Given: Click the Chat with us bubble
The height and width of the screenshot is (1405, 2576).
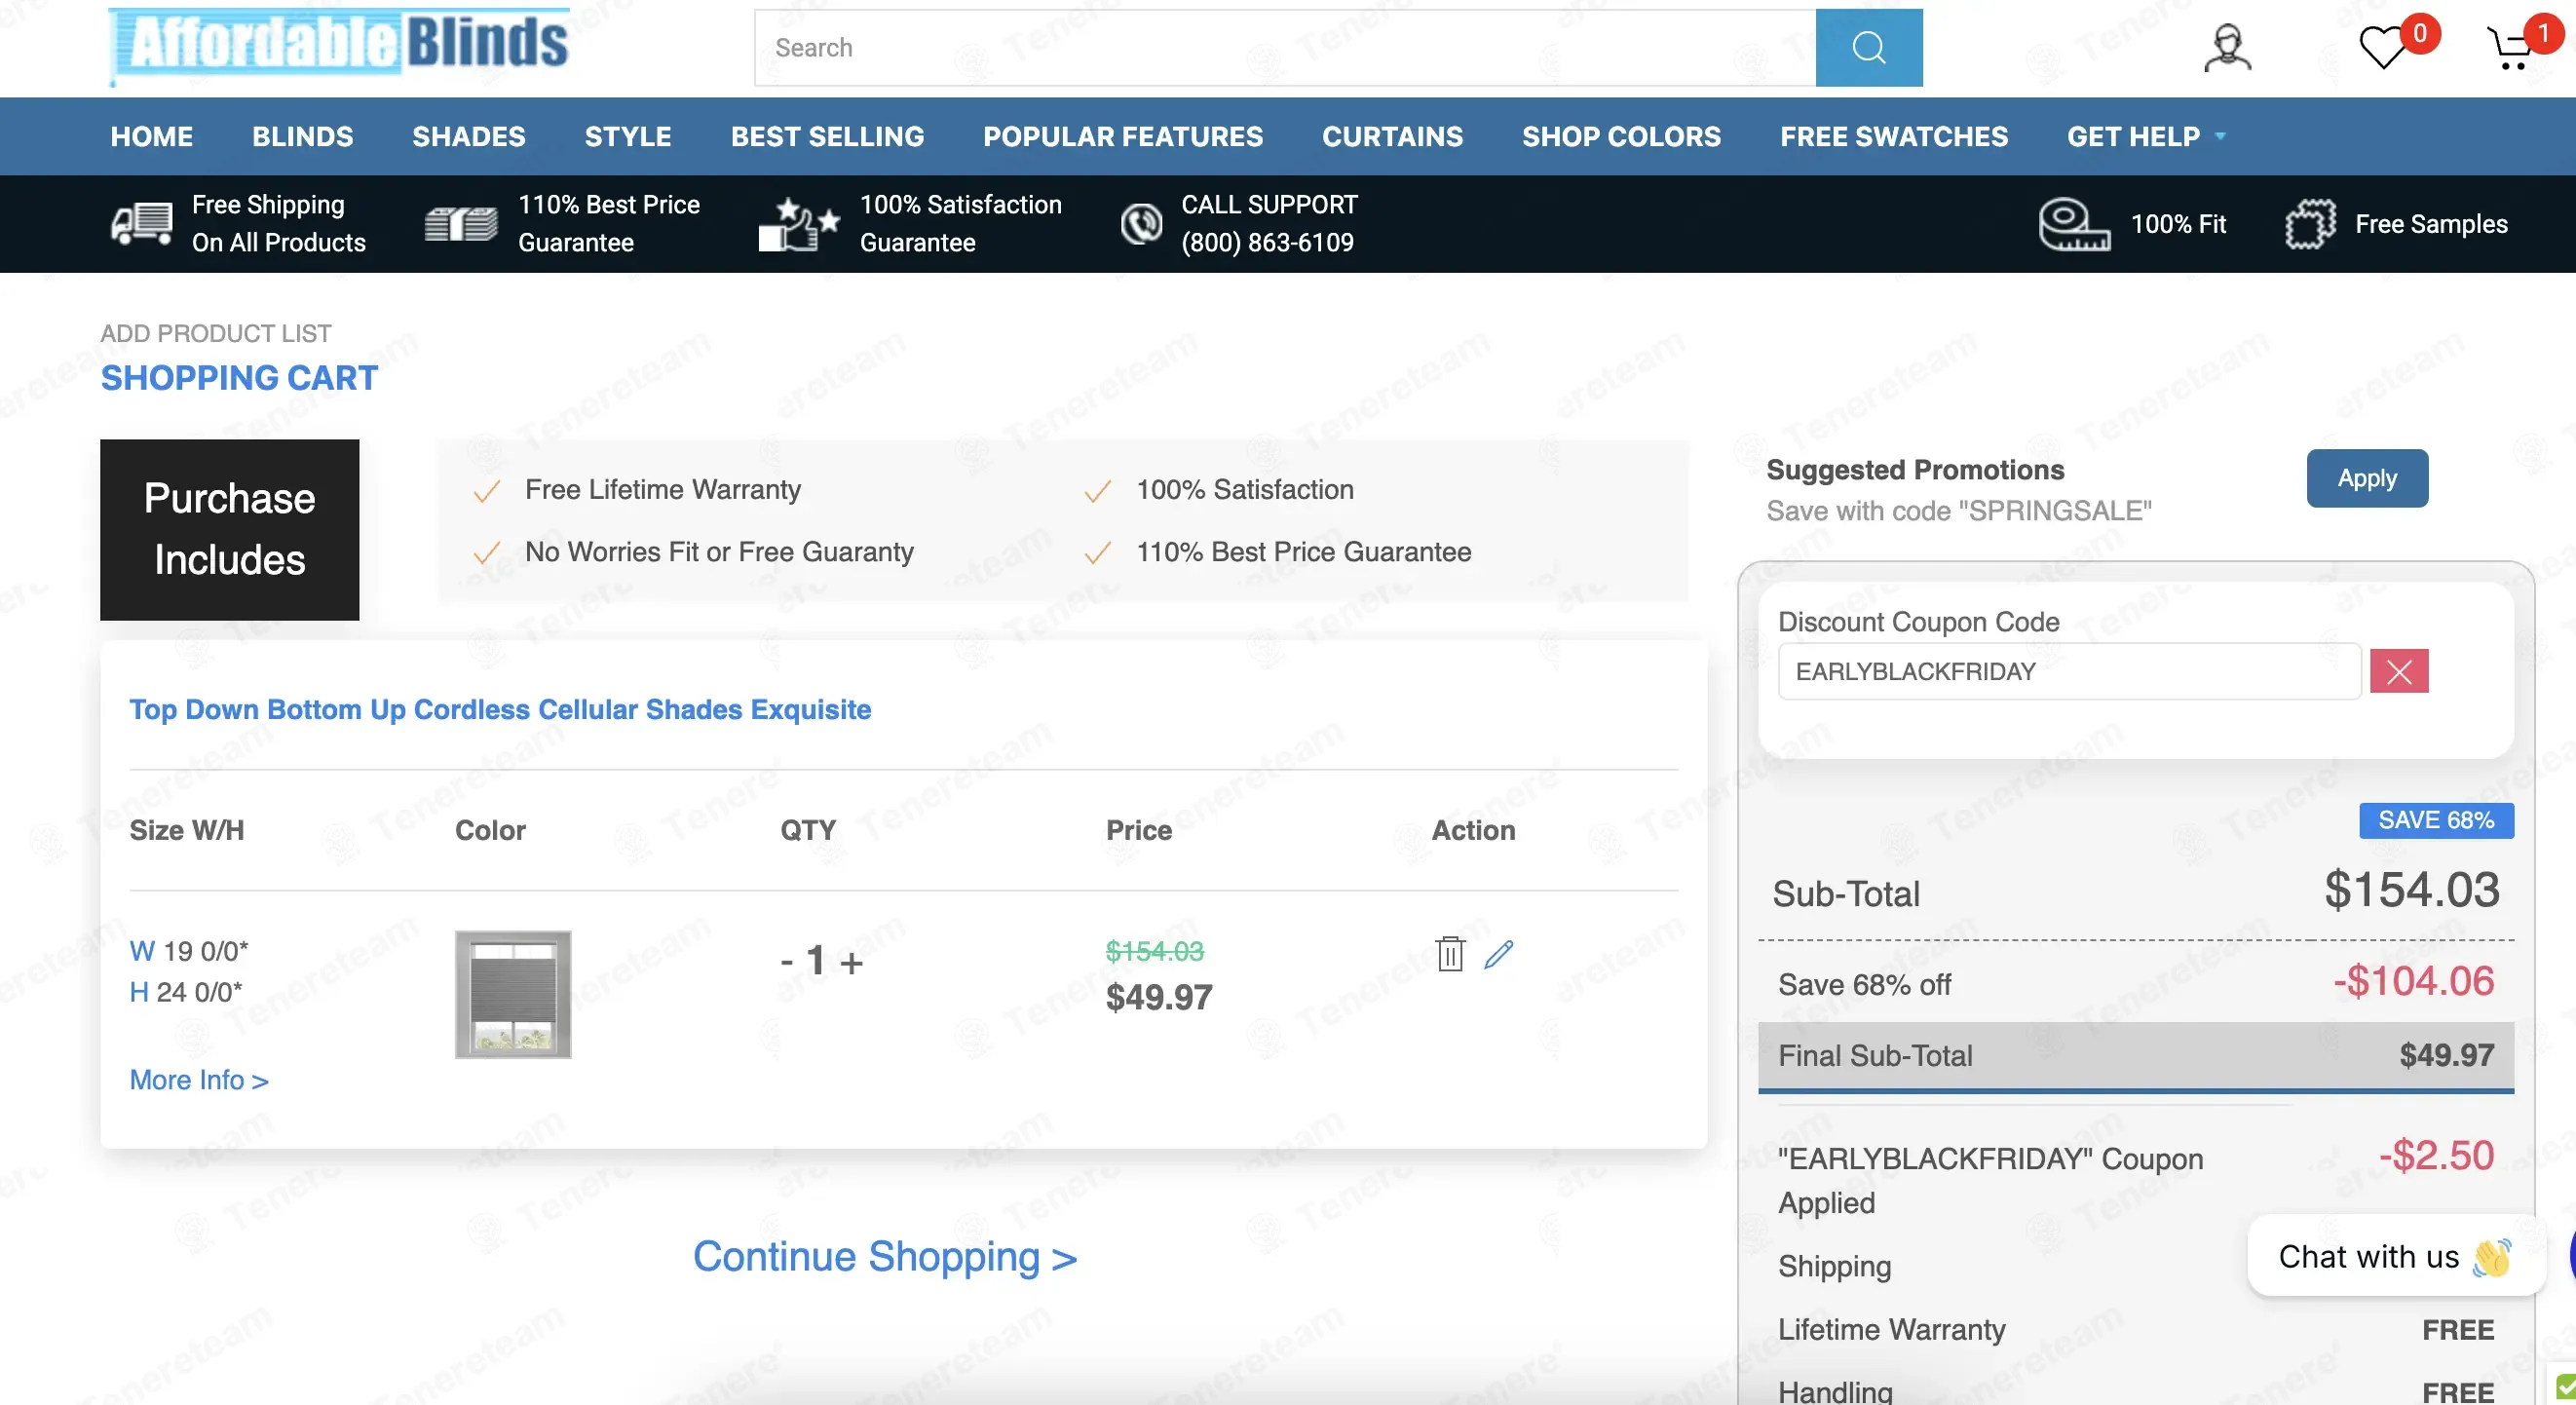Looking at the screenshot, I should click(2395, 1256).
